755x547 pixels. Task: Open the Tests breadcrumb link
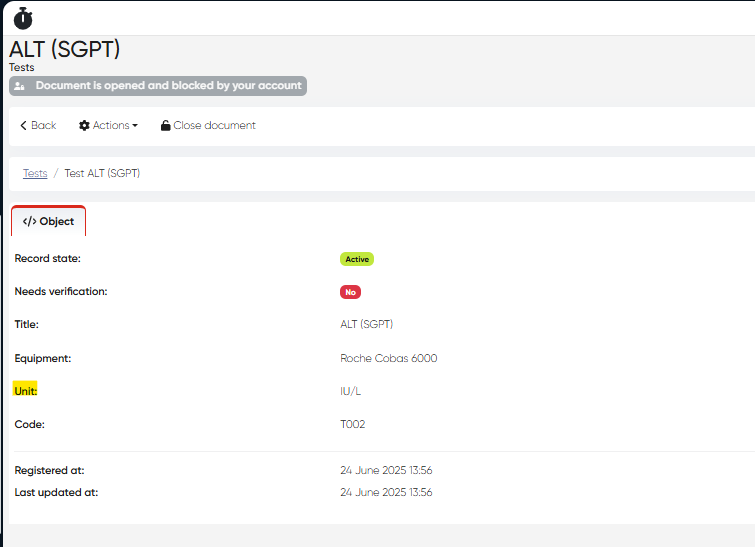35,173
